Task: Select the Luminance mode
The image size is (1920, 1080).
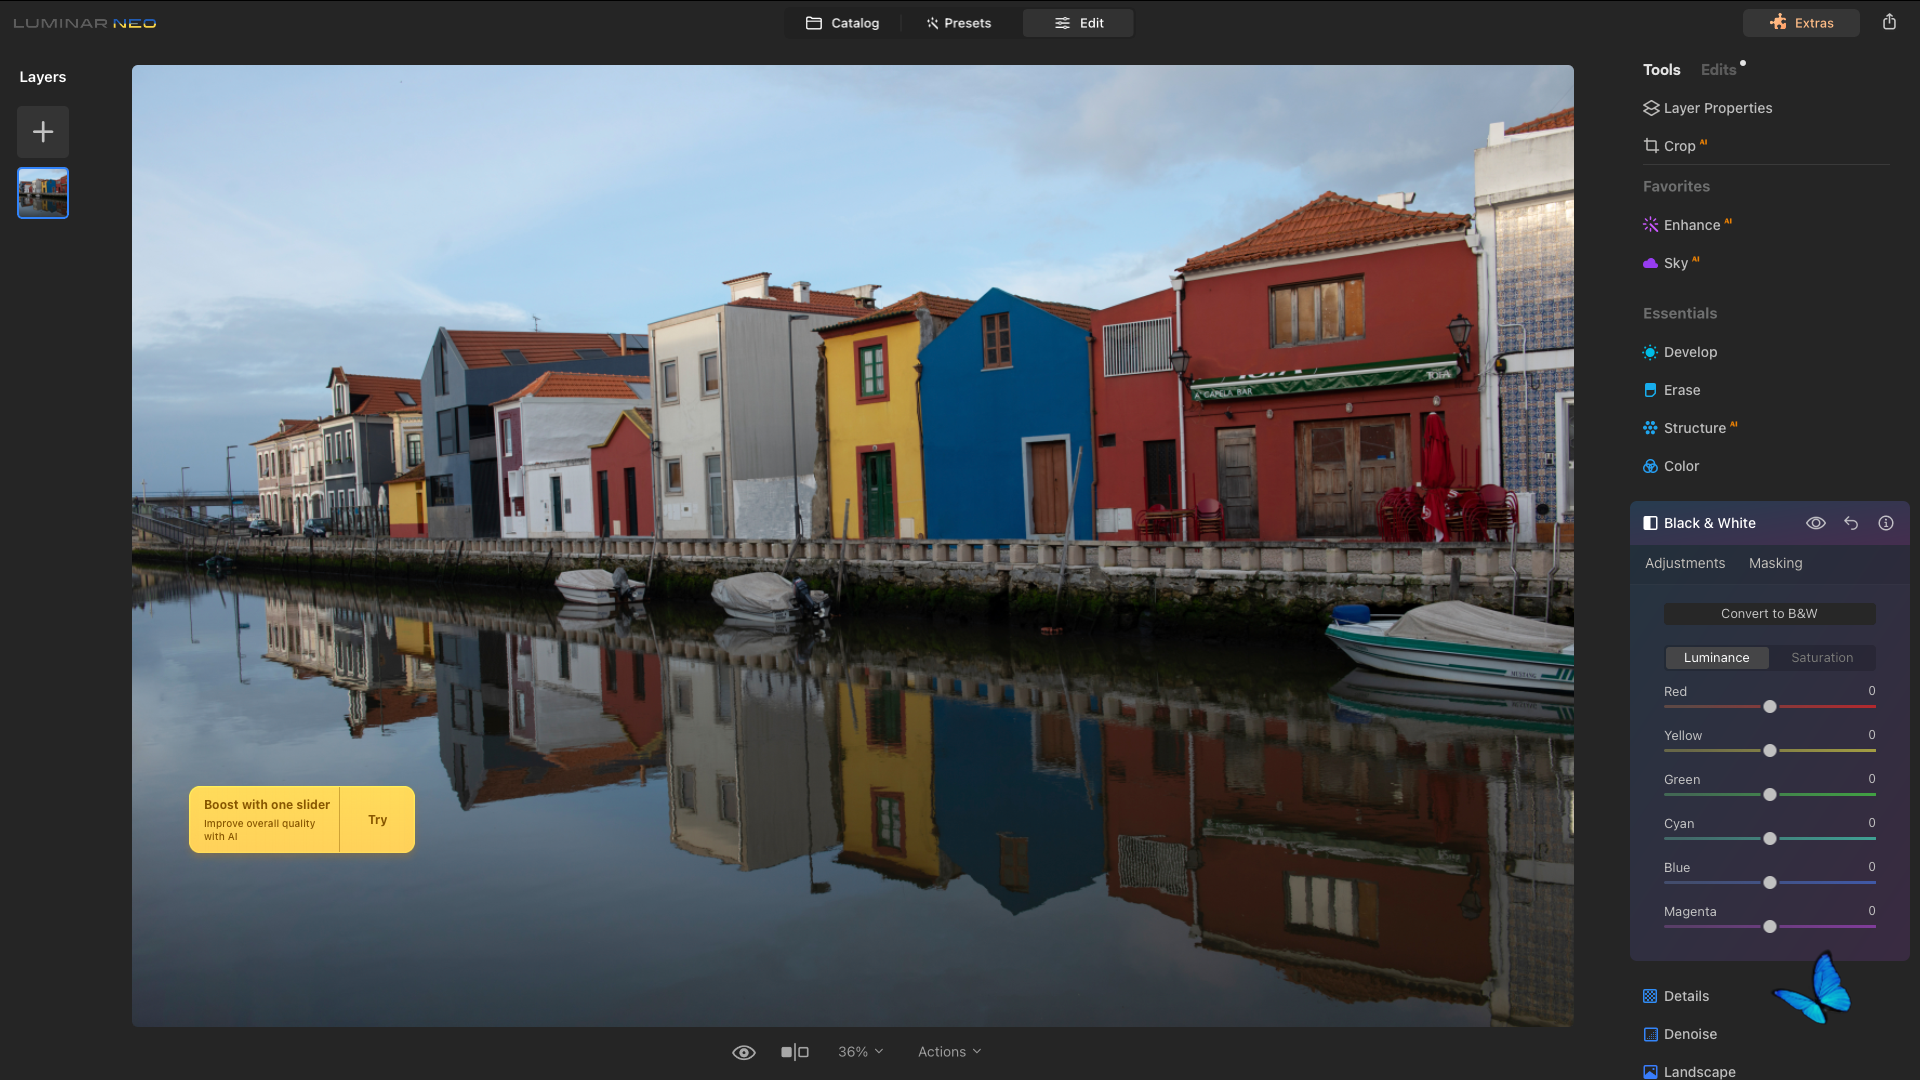Action: [x=1717, y=658]
